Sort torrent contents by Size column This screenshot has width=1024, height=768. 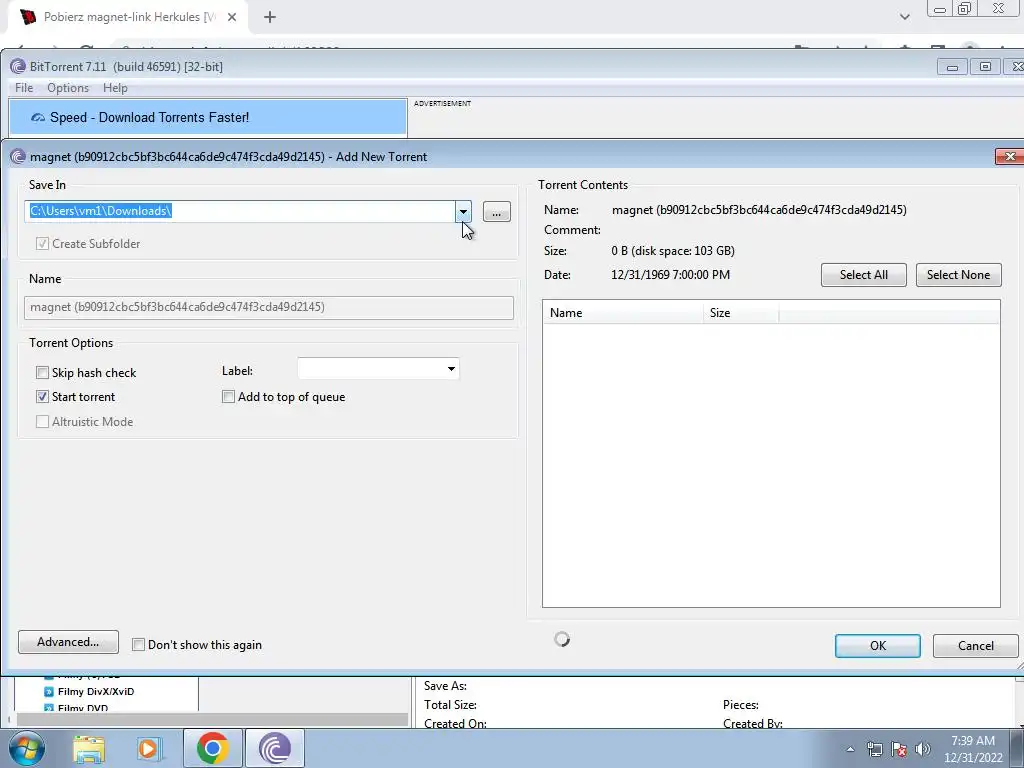pos(741,313)
